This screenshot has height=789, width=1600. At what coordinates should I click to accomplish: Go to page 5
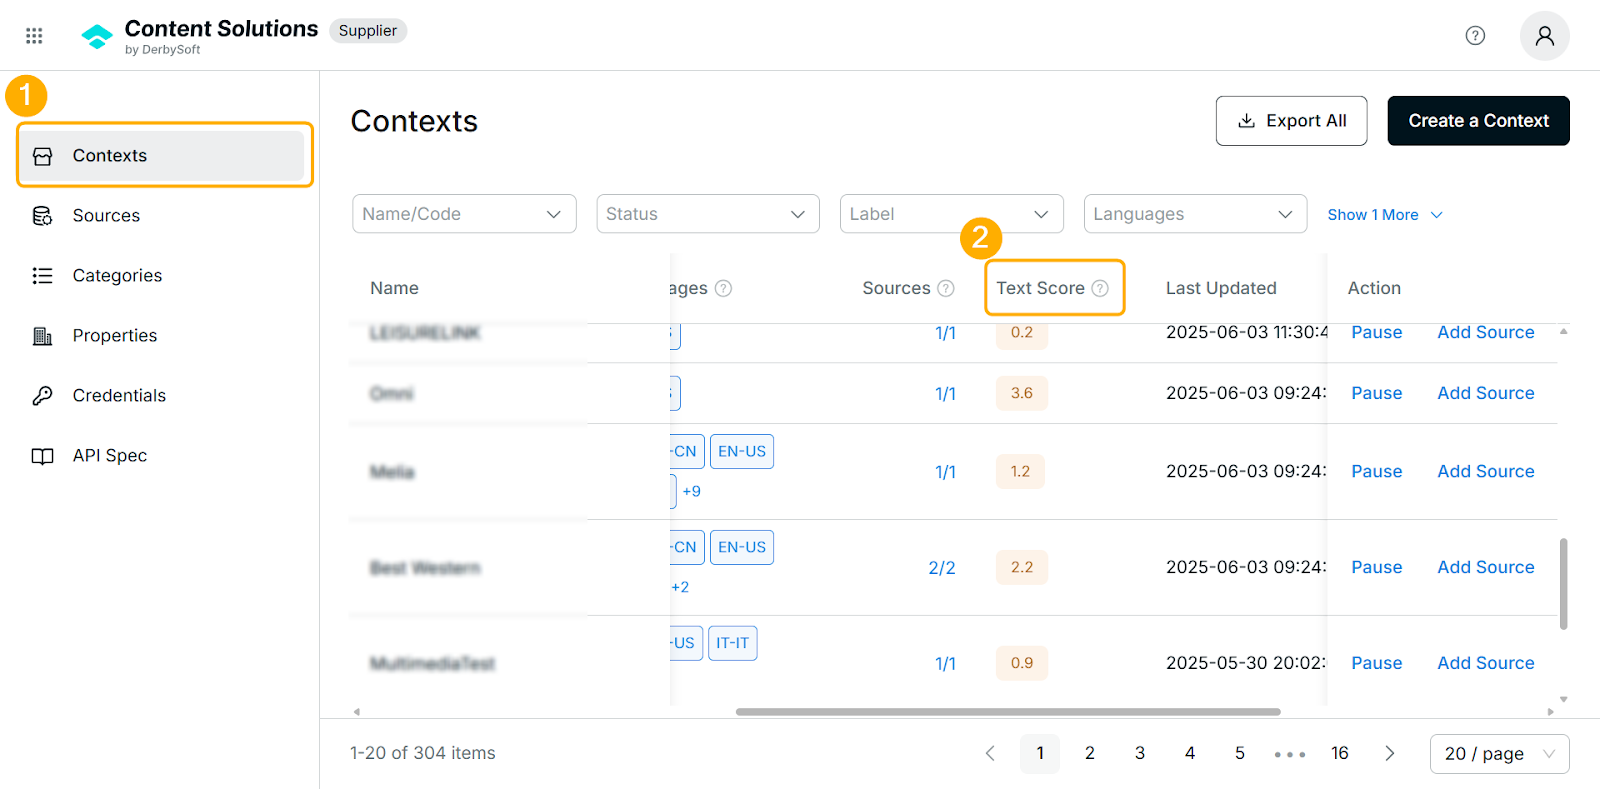1240,753
